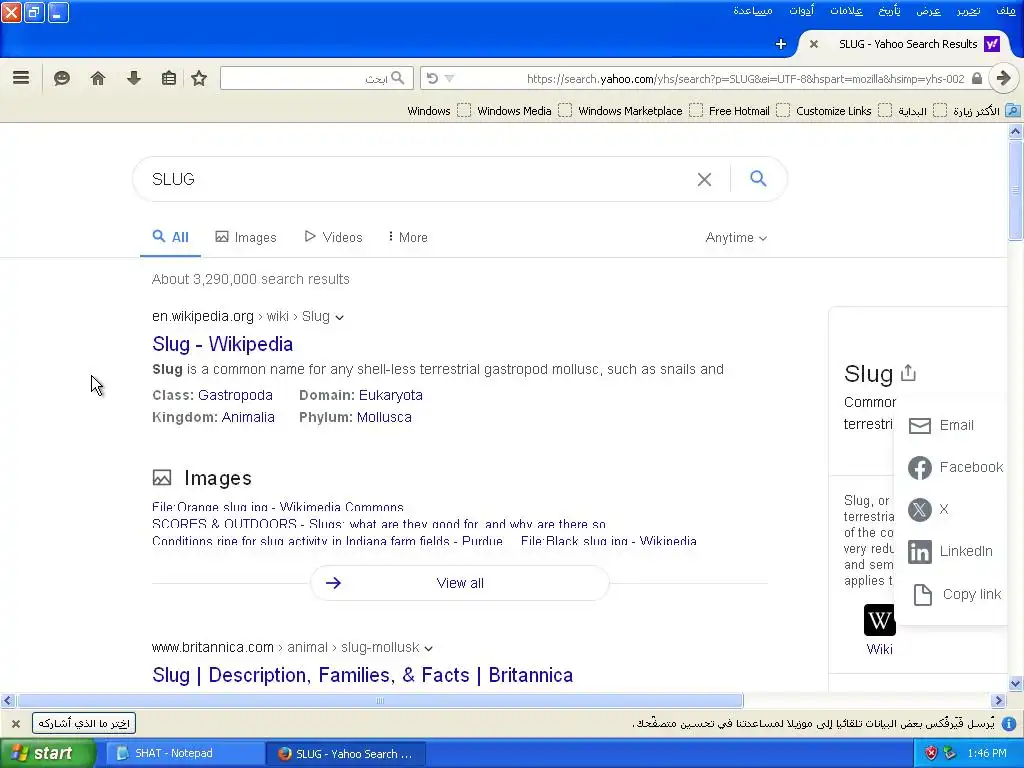
Task: Select the All results tab
Action: coord(170,237)
